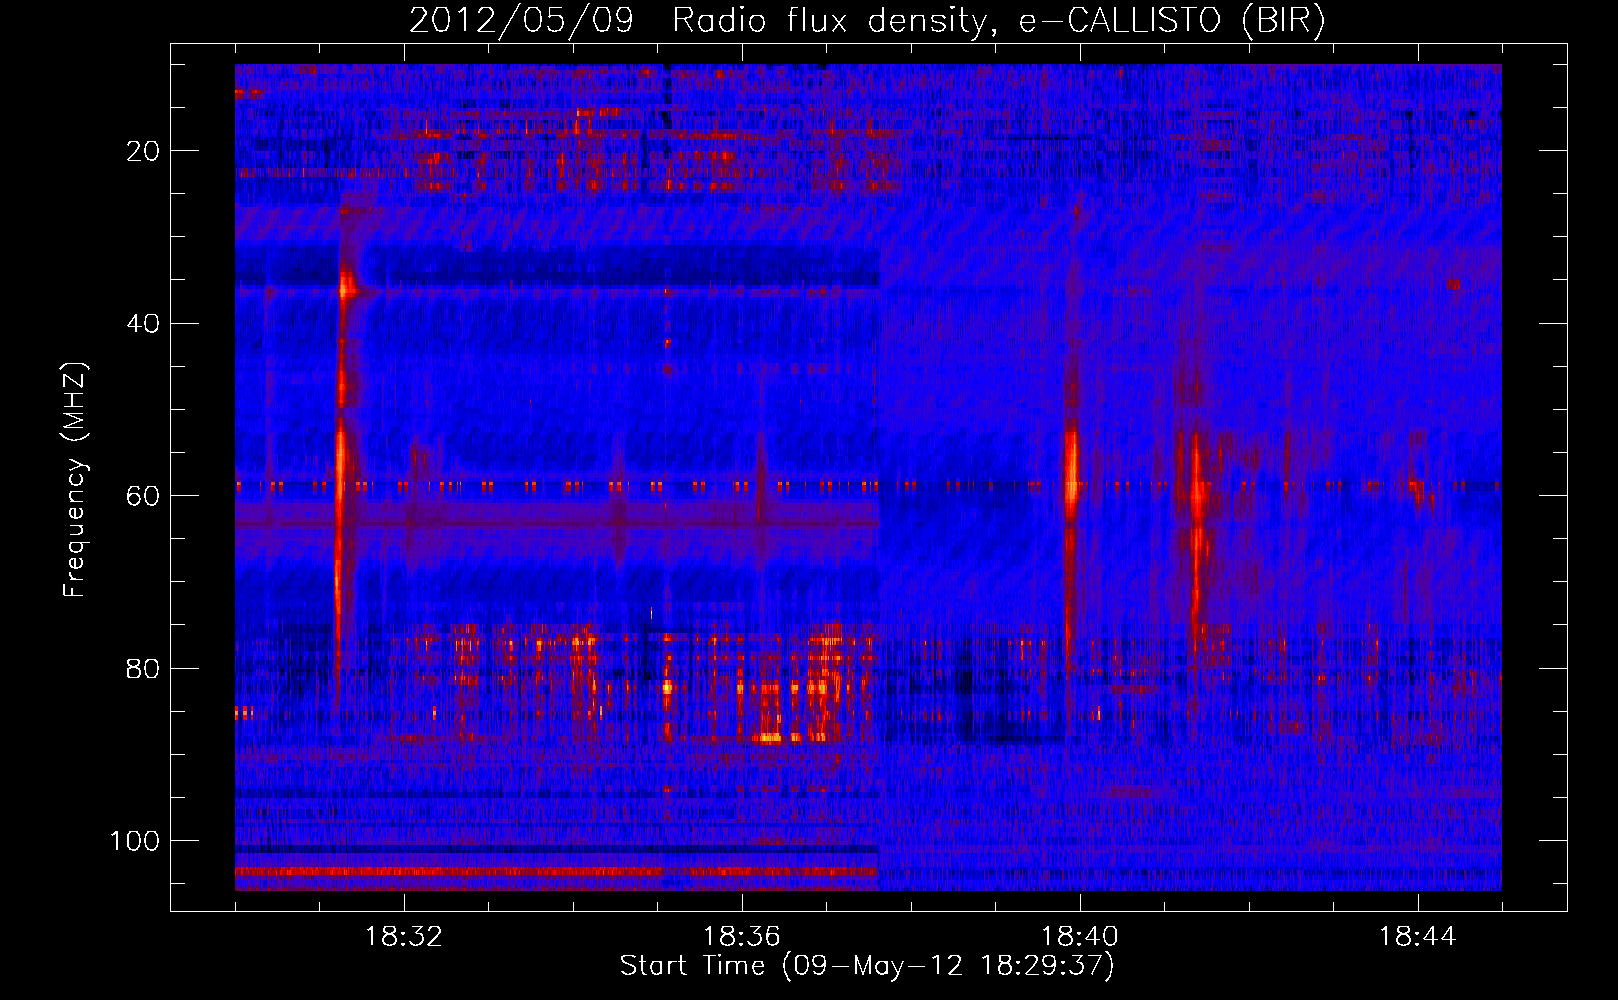The height and width of the screenshot is (1000, 1618).
Task: Click the time tick label '18:32'
Action: point(404,937)
